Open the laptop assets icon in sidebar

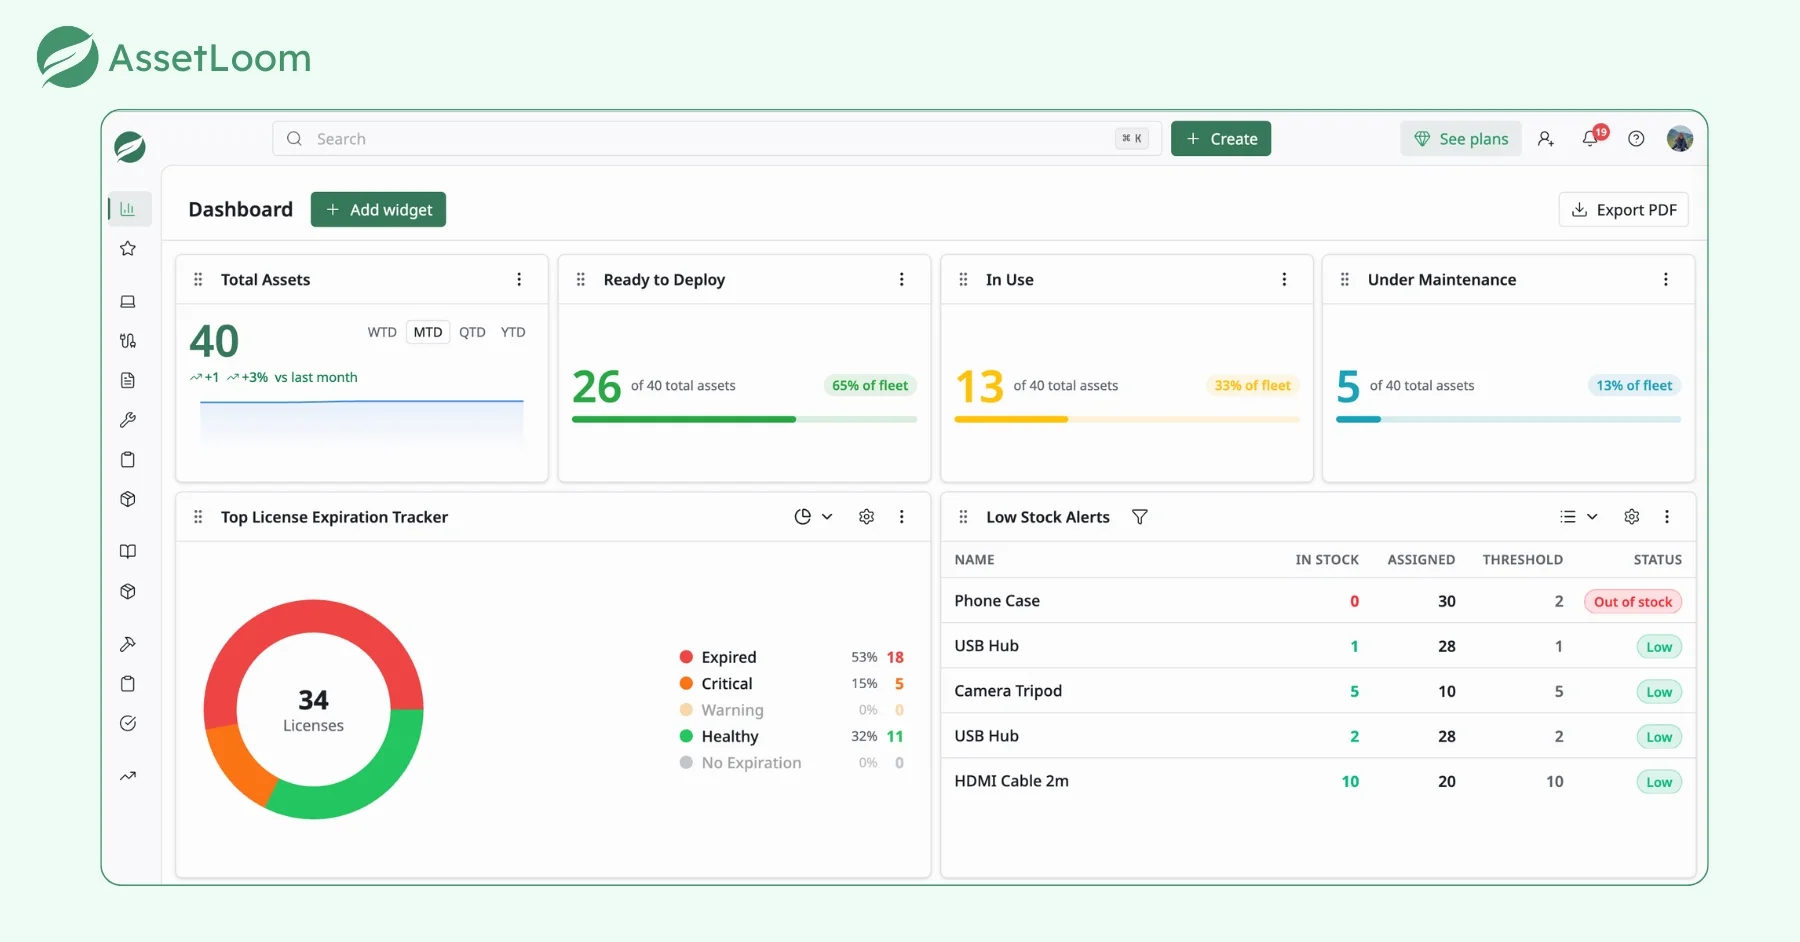click(x=128, y=301)
